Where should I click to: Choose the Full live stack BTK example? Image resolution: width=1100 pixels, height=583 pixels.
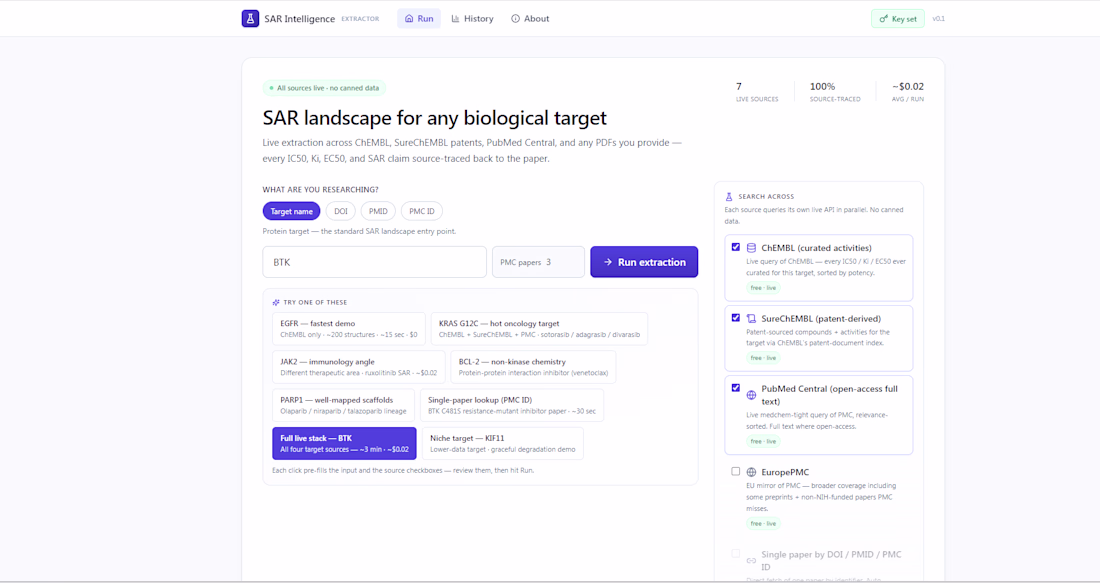click(344, 443)
